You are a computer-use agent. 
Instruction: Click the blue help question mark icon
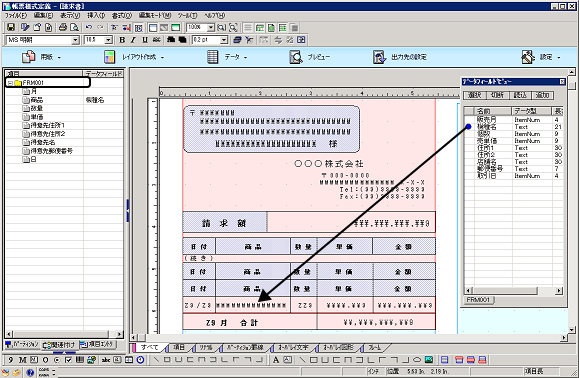point(30,372)
